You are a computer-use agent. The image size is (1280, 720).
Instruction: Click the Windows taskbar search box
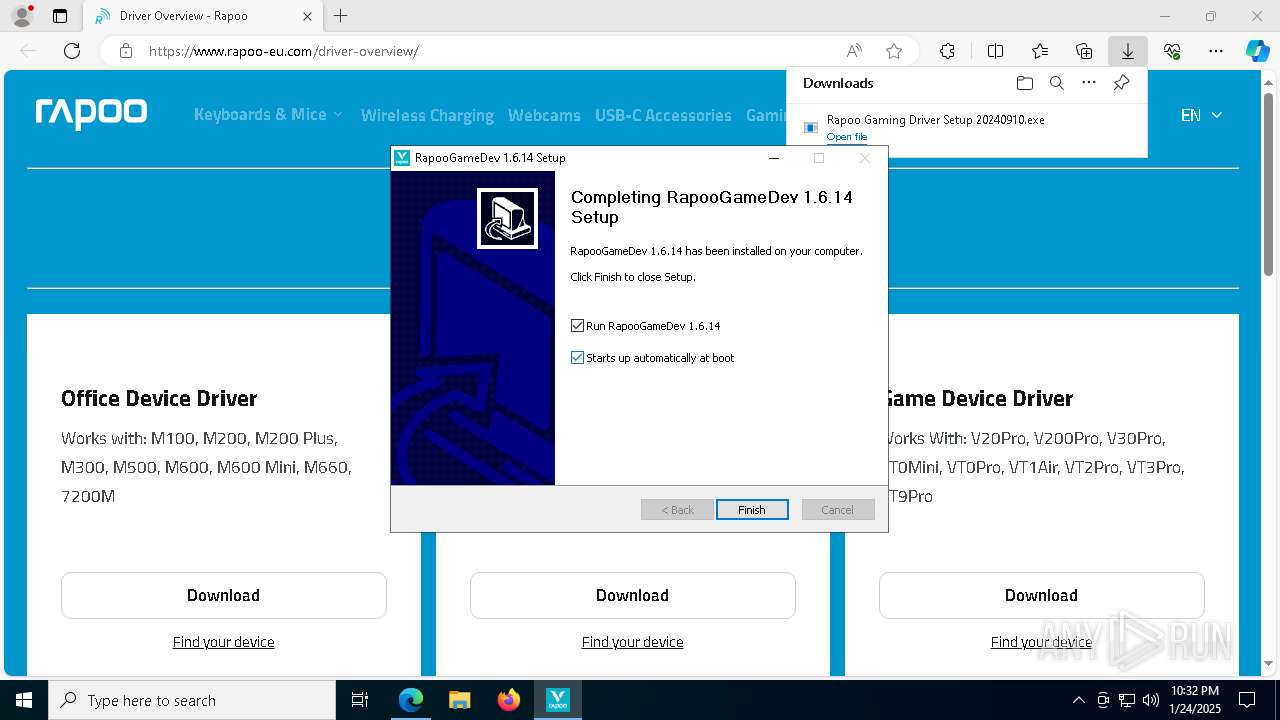point(192,700)
